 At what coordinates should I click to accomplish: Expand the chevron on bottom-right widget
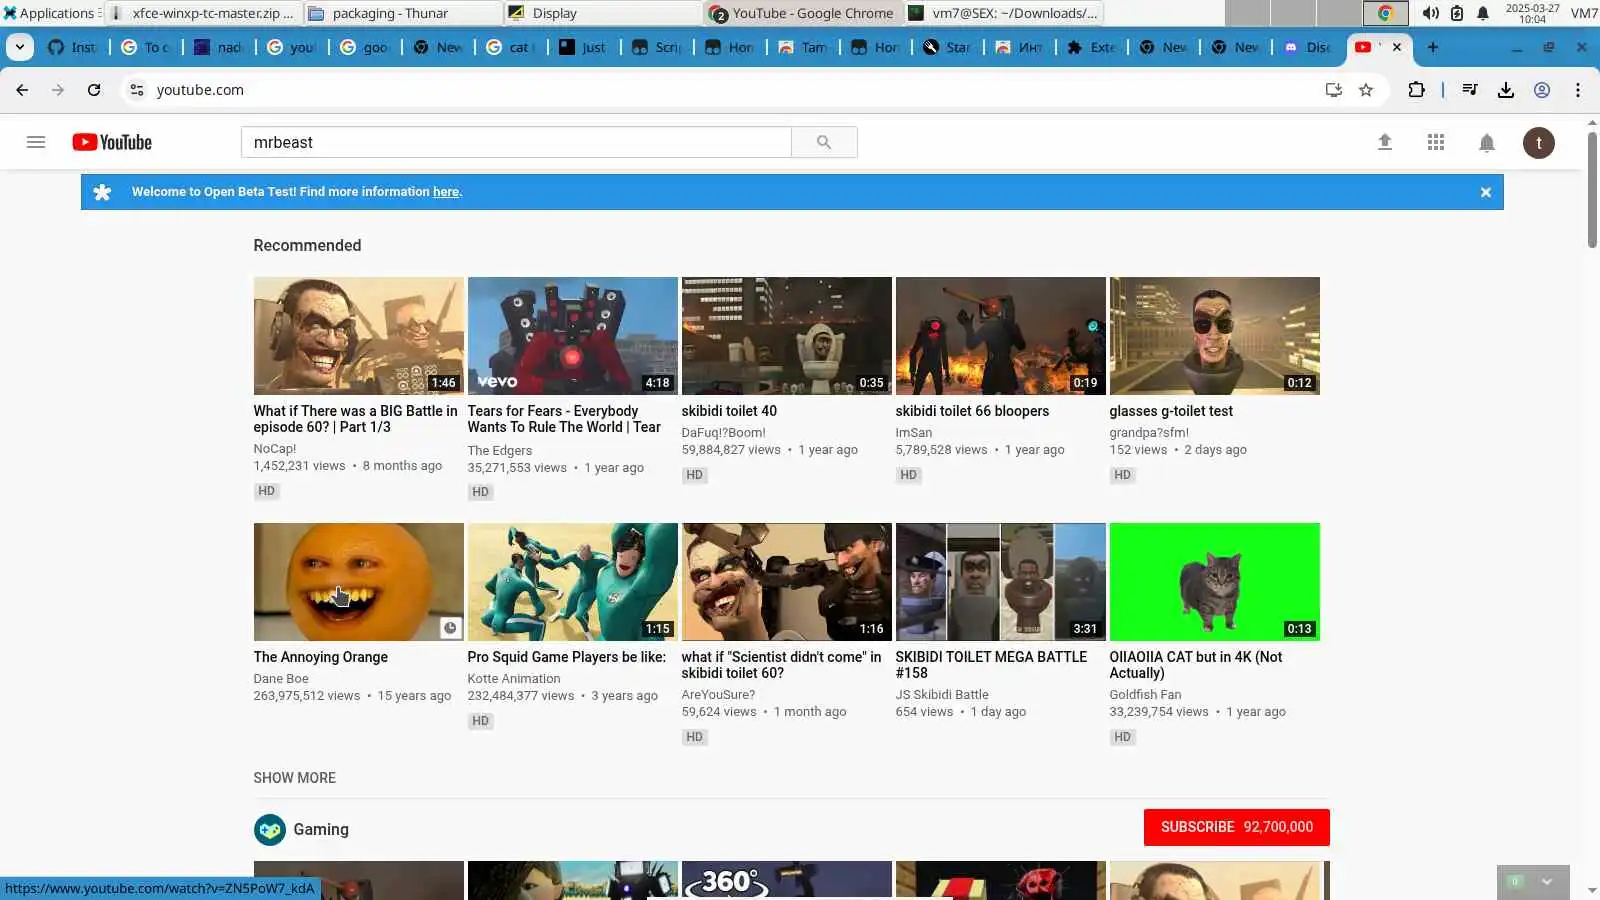[x=1547, y=882]
